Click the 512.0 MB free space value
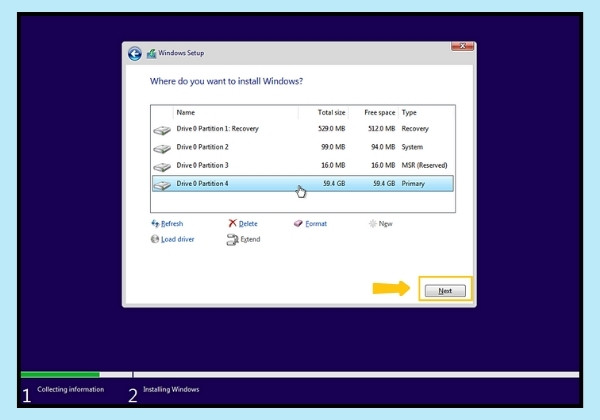600x420 pixels. click(382, 129)
